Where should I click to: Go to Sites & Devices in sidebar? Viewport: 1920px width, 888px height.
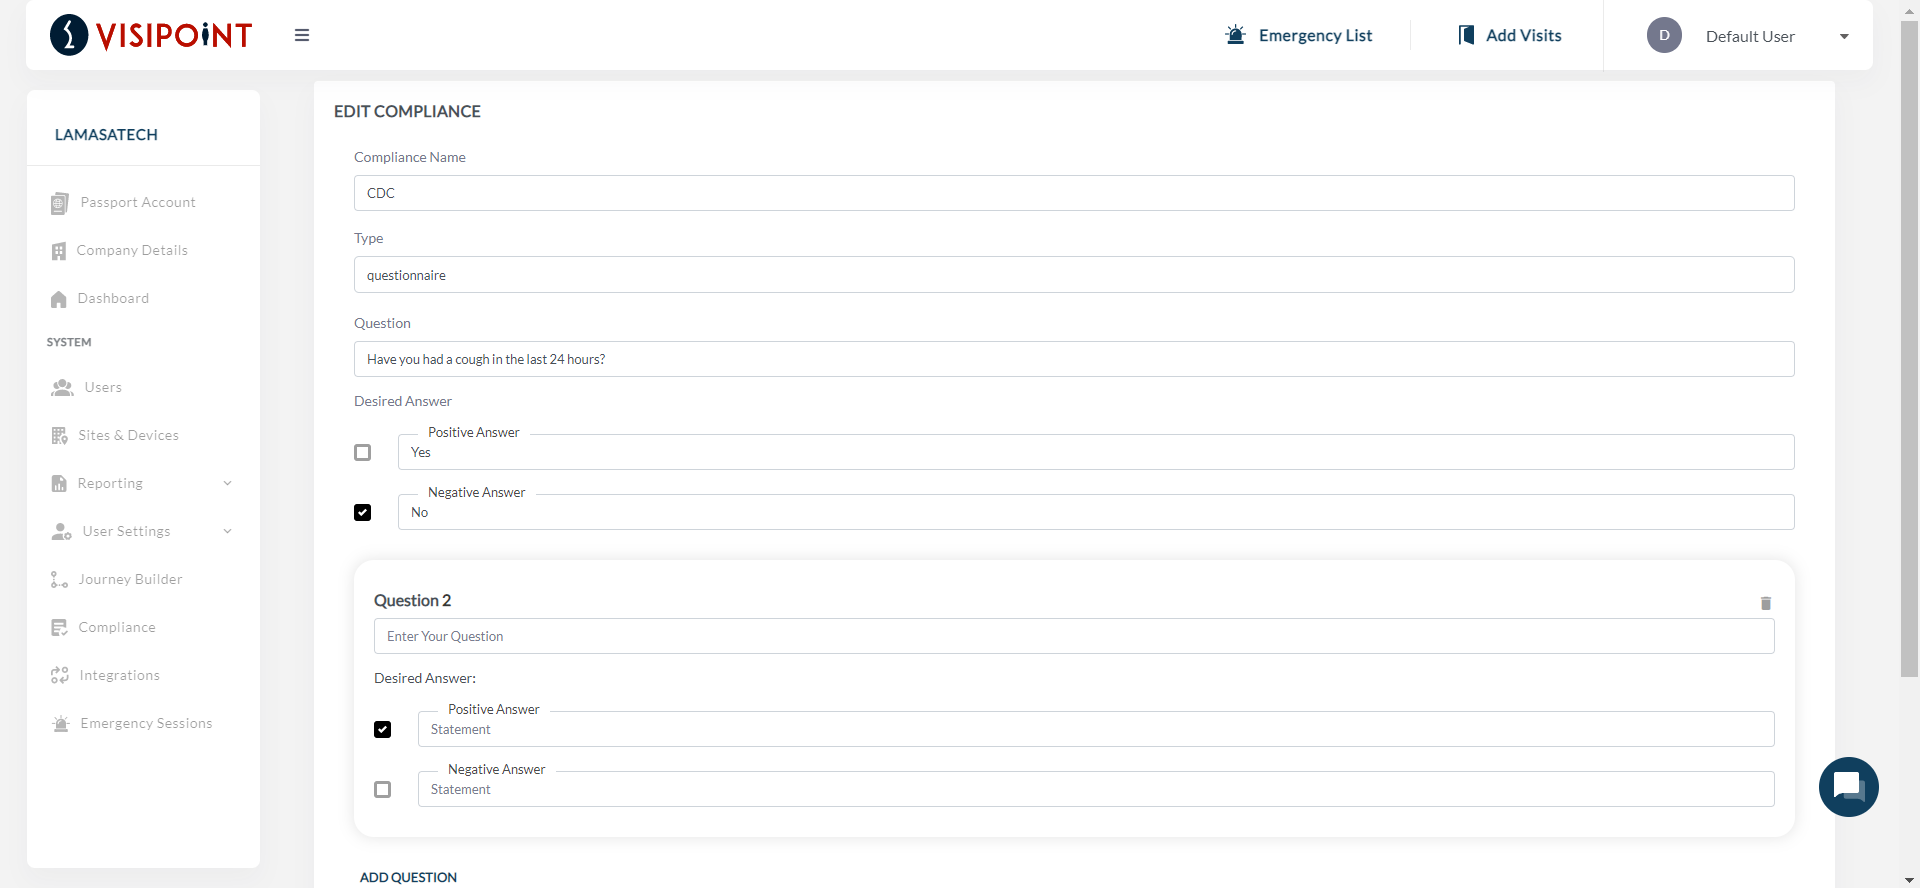[x=128, y=435]
